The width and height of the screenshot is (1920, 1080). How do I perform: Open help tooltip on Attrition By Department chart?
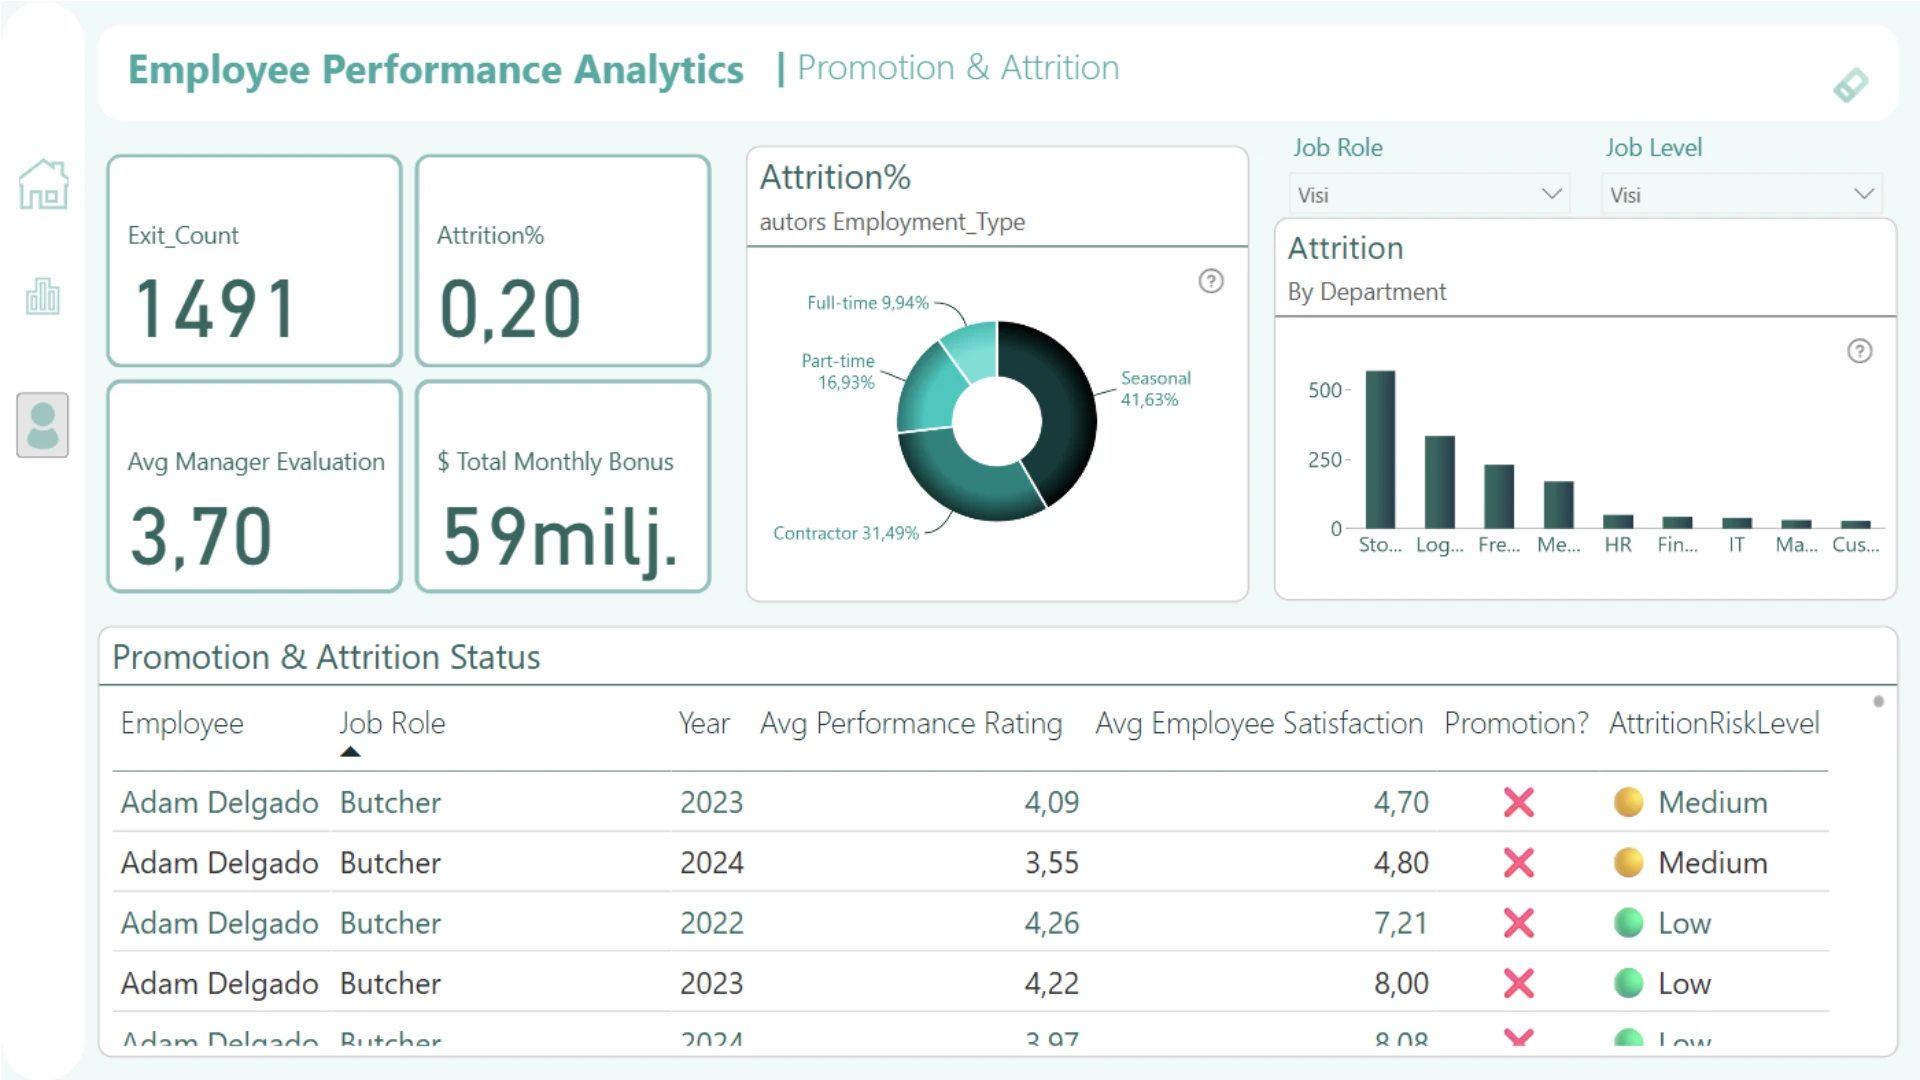click(x=1859, y=351)
